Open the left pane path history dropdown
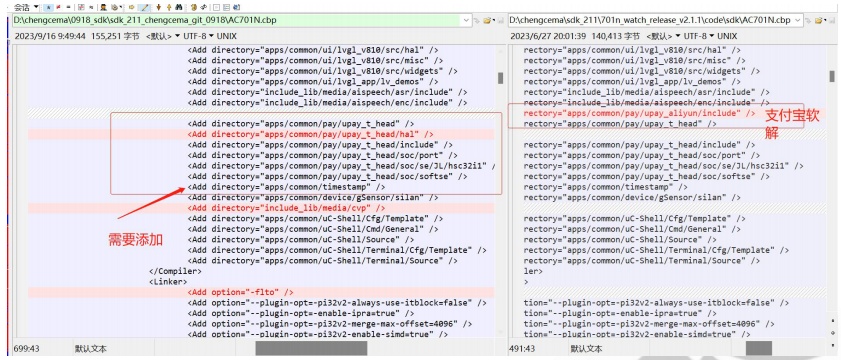The width and height of the screenshot is (841, 360). [x=467, y=20]
